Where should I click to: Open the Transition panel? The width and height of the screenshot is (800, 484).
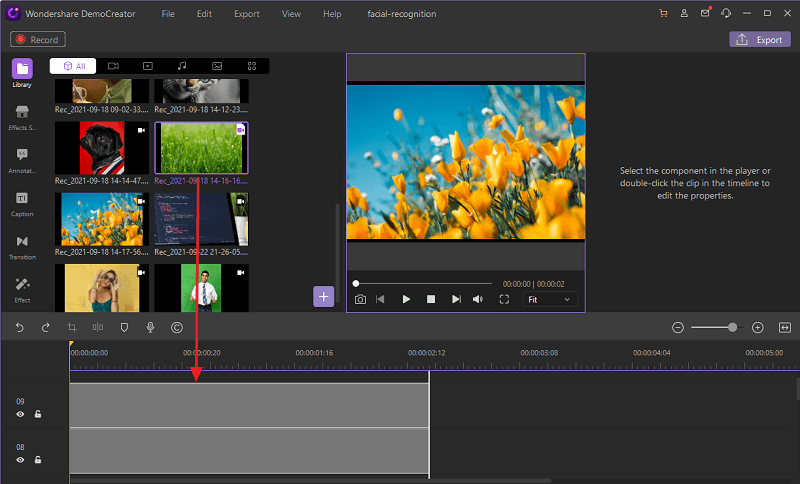(x=22, y=247)
